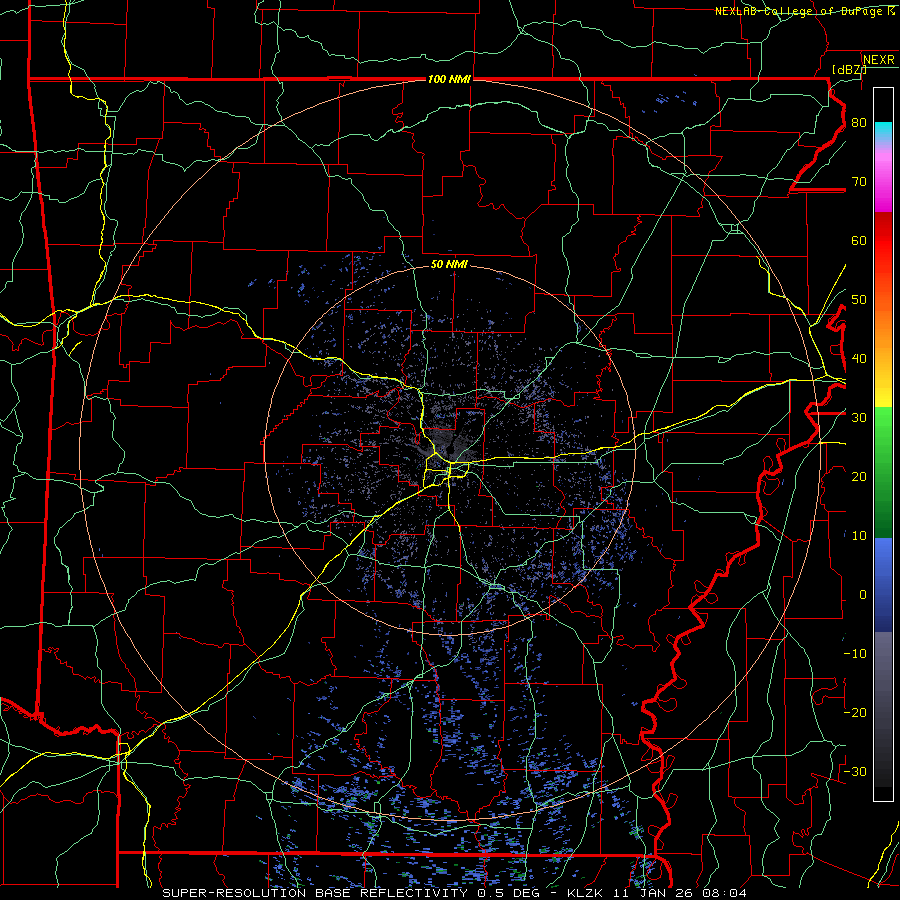The width and height of the screenshot is (900, 900).
Task: Click the NEXR label above the legend
Action: pyautogui.click(x=879, y=60)
